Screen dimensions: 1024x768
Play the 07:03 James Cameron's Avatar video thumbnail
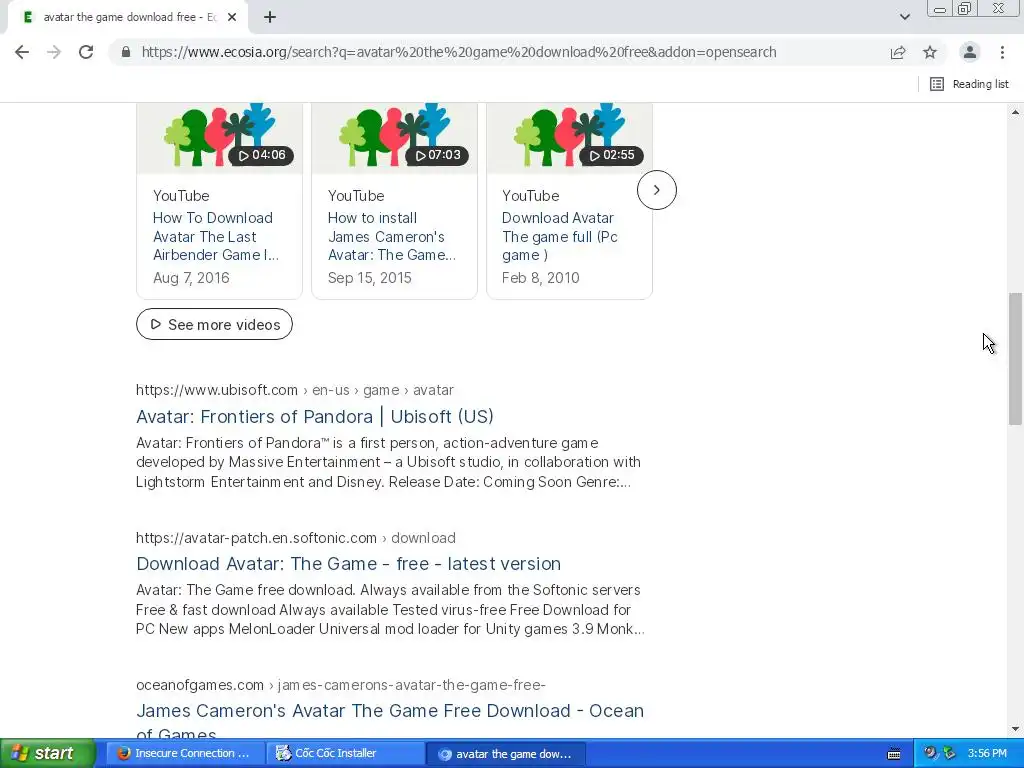(394, 137)
